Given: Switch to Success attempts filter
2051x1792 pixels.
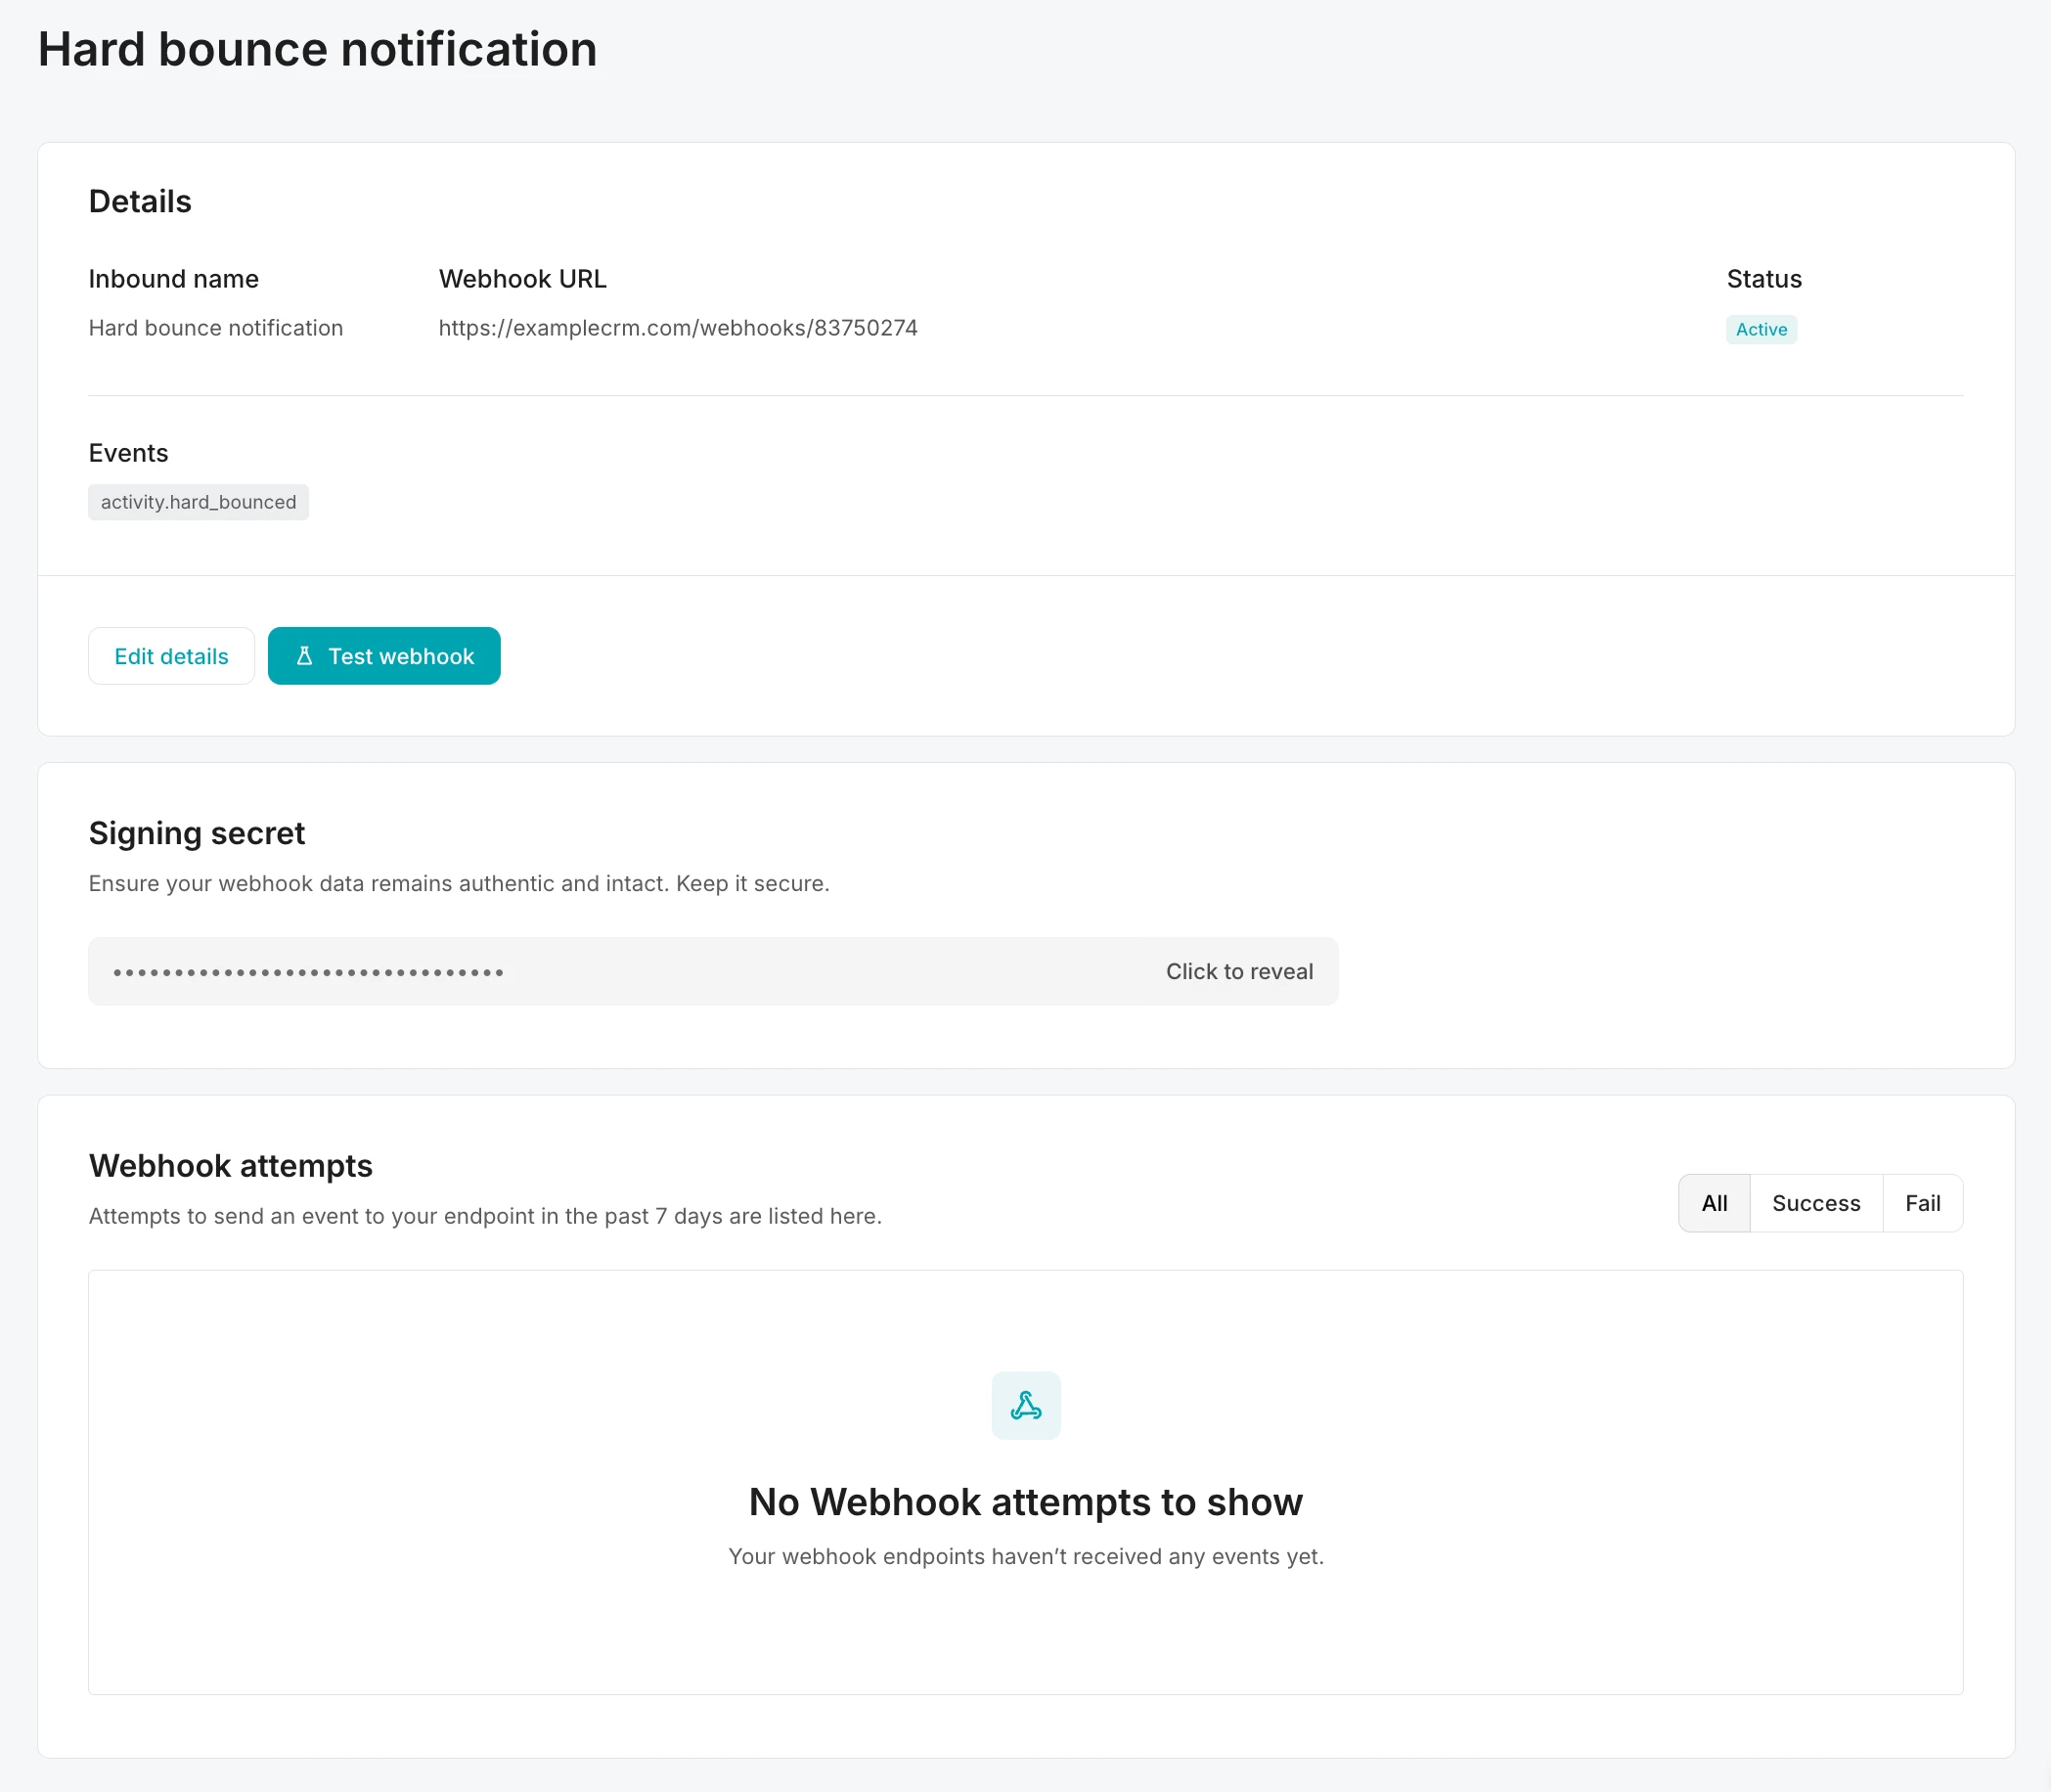Looking at the screenshot, I should tap(1815, 1203).
